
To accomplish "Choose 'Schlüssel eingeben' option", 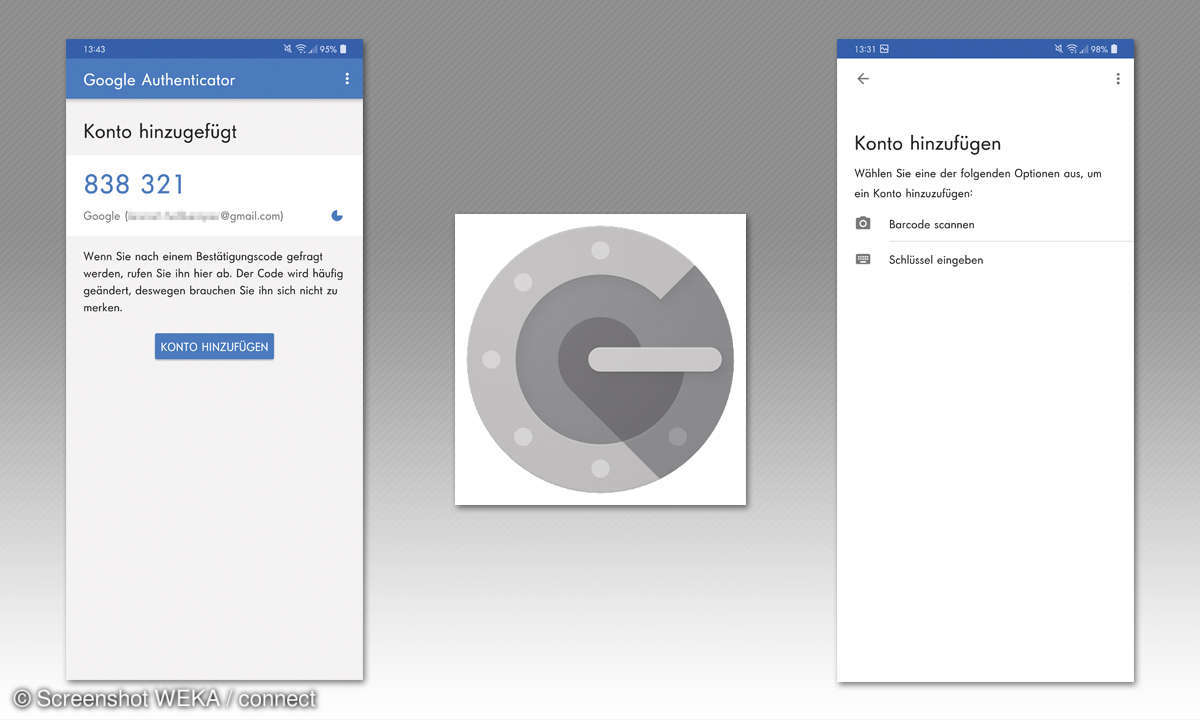I will (936, 260).
